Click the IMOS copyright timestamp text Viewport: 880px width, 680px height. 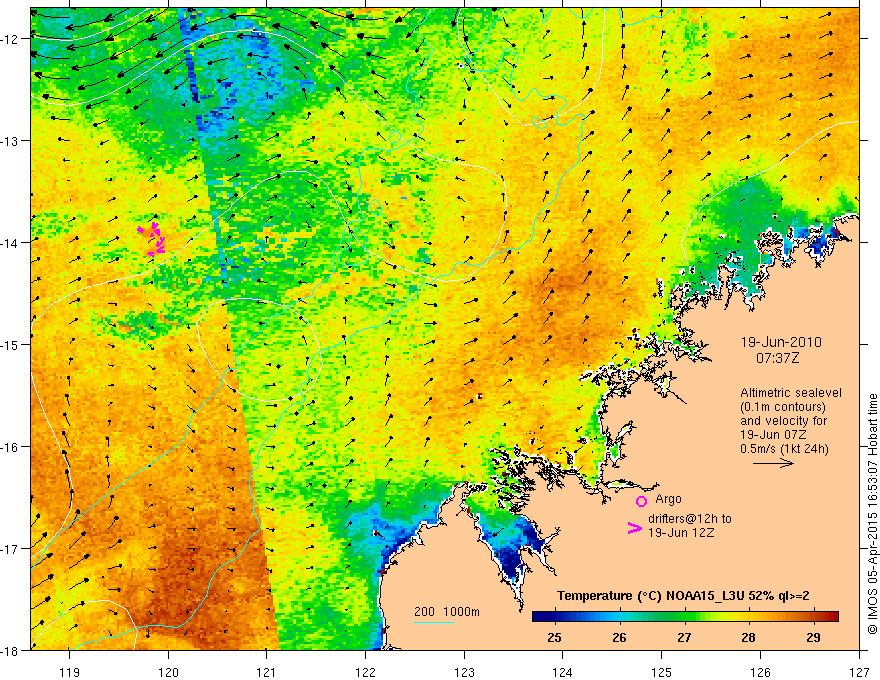click(872, 514)
